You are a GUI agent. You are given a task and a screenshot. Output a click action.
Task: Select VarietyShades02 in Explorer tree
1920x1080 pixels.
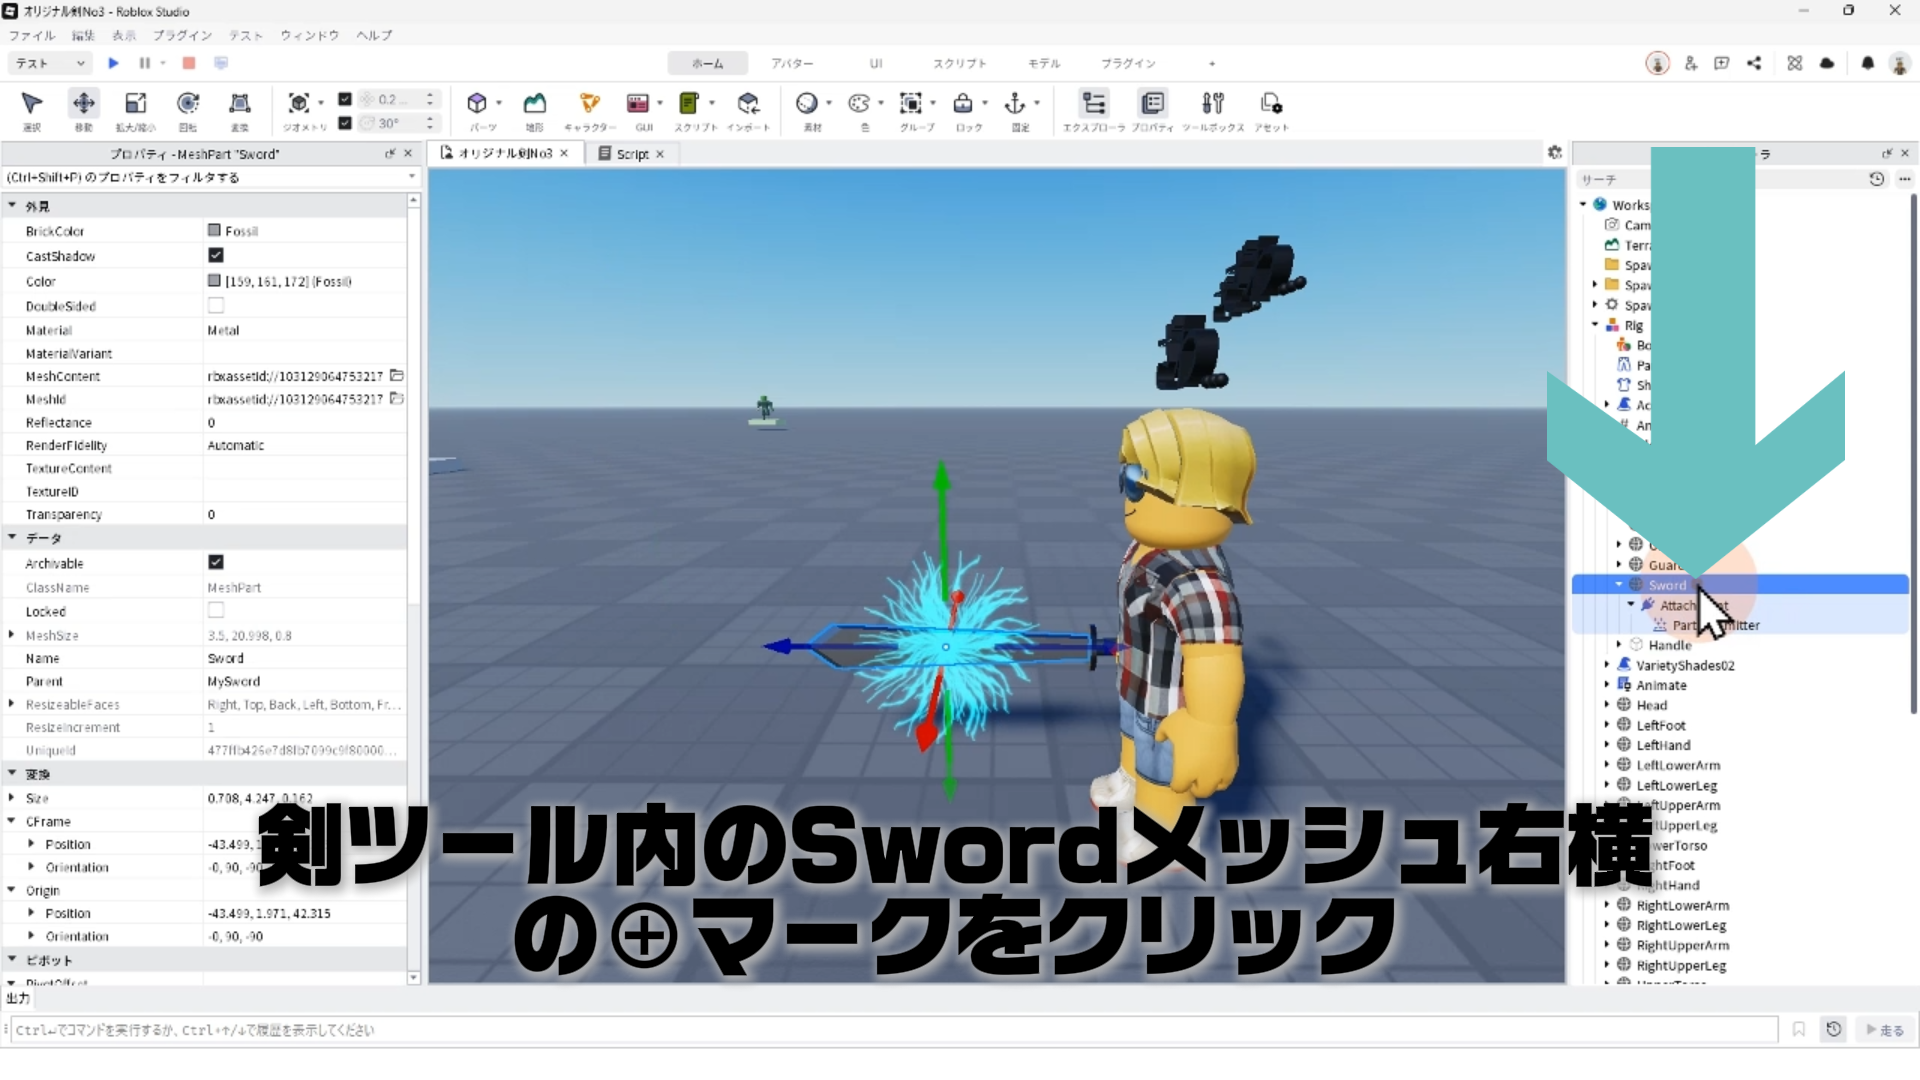(1685, 665)
